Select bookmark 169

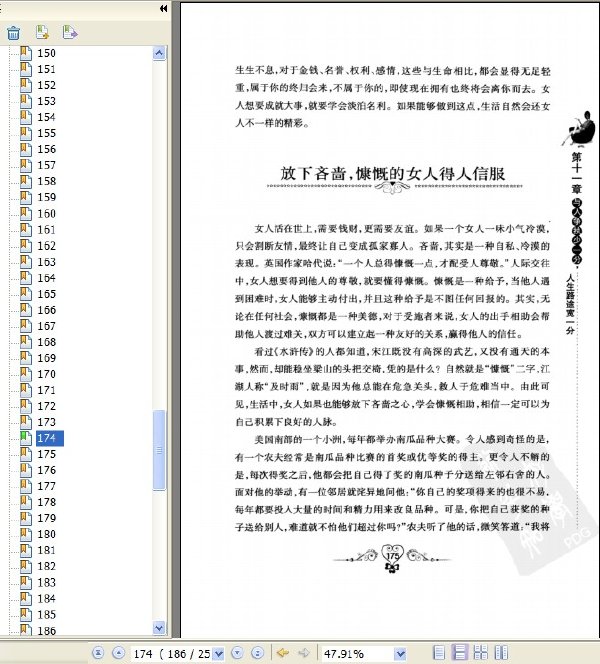pos(46,358)
